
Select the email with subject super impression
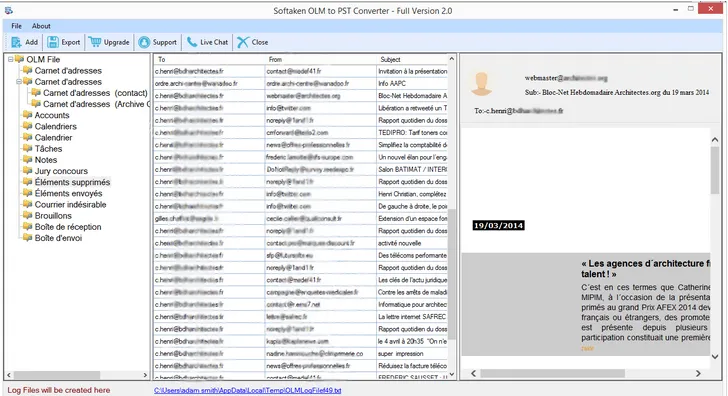pos(300,354)
